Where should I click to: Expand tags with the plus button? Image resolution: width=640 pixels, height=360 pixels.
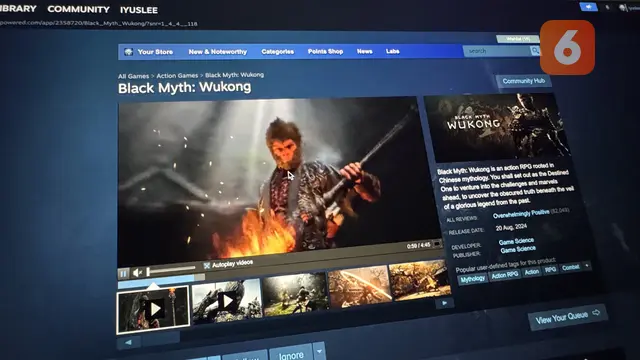coord(587,266)
